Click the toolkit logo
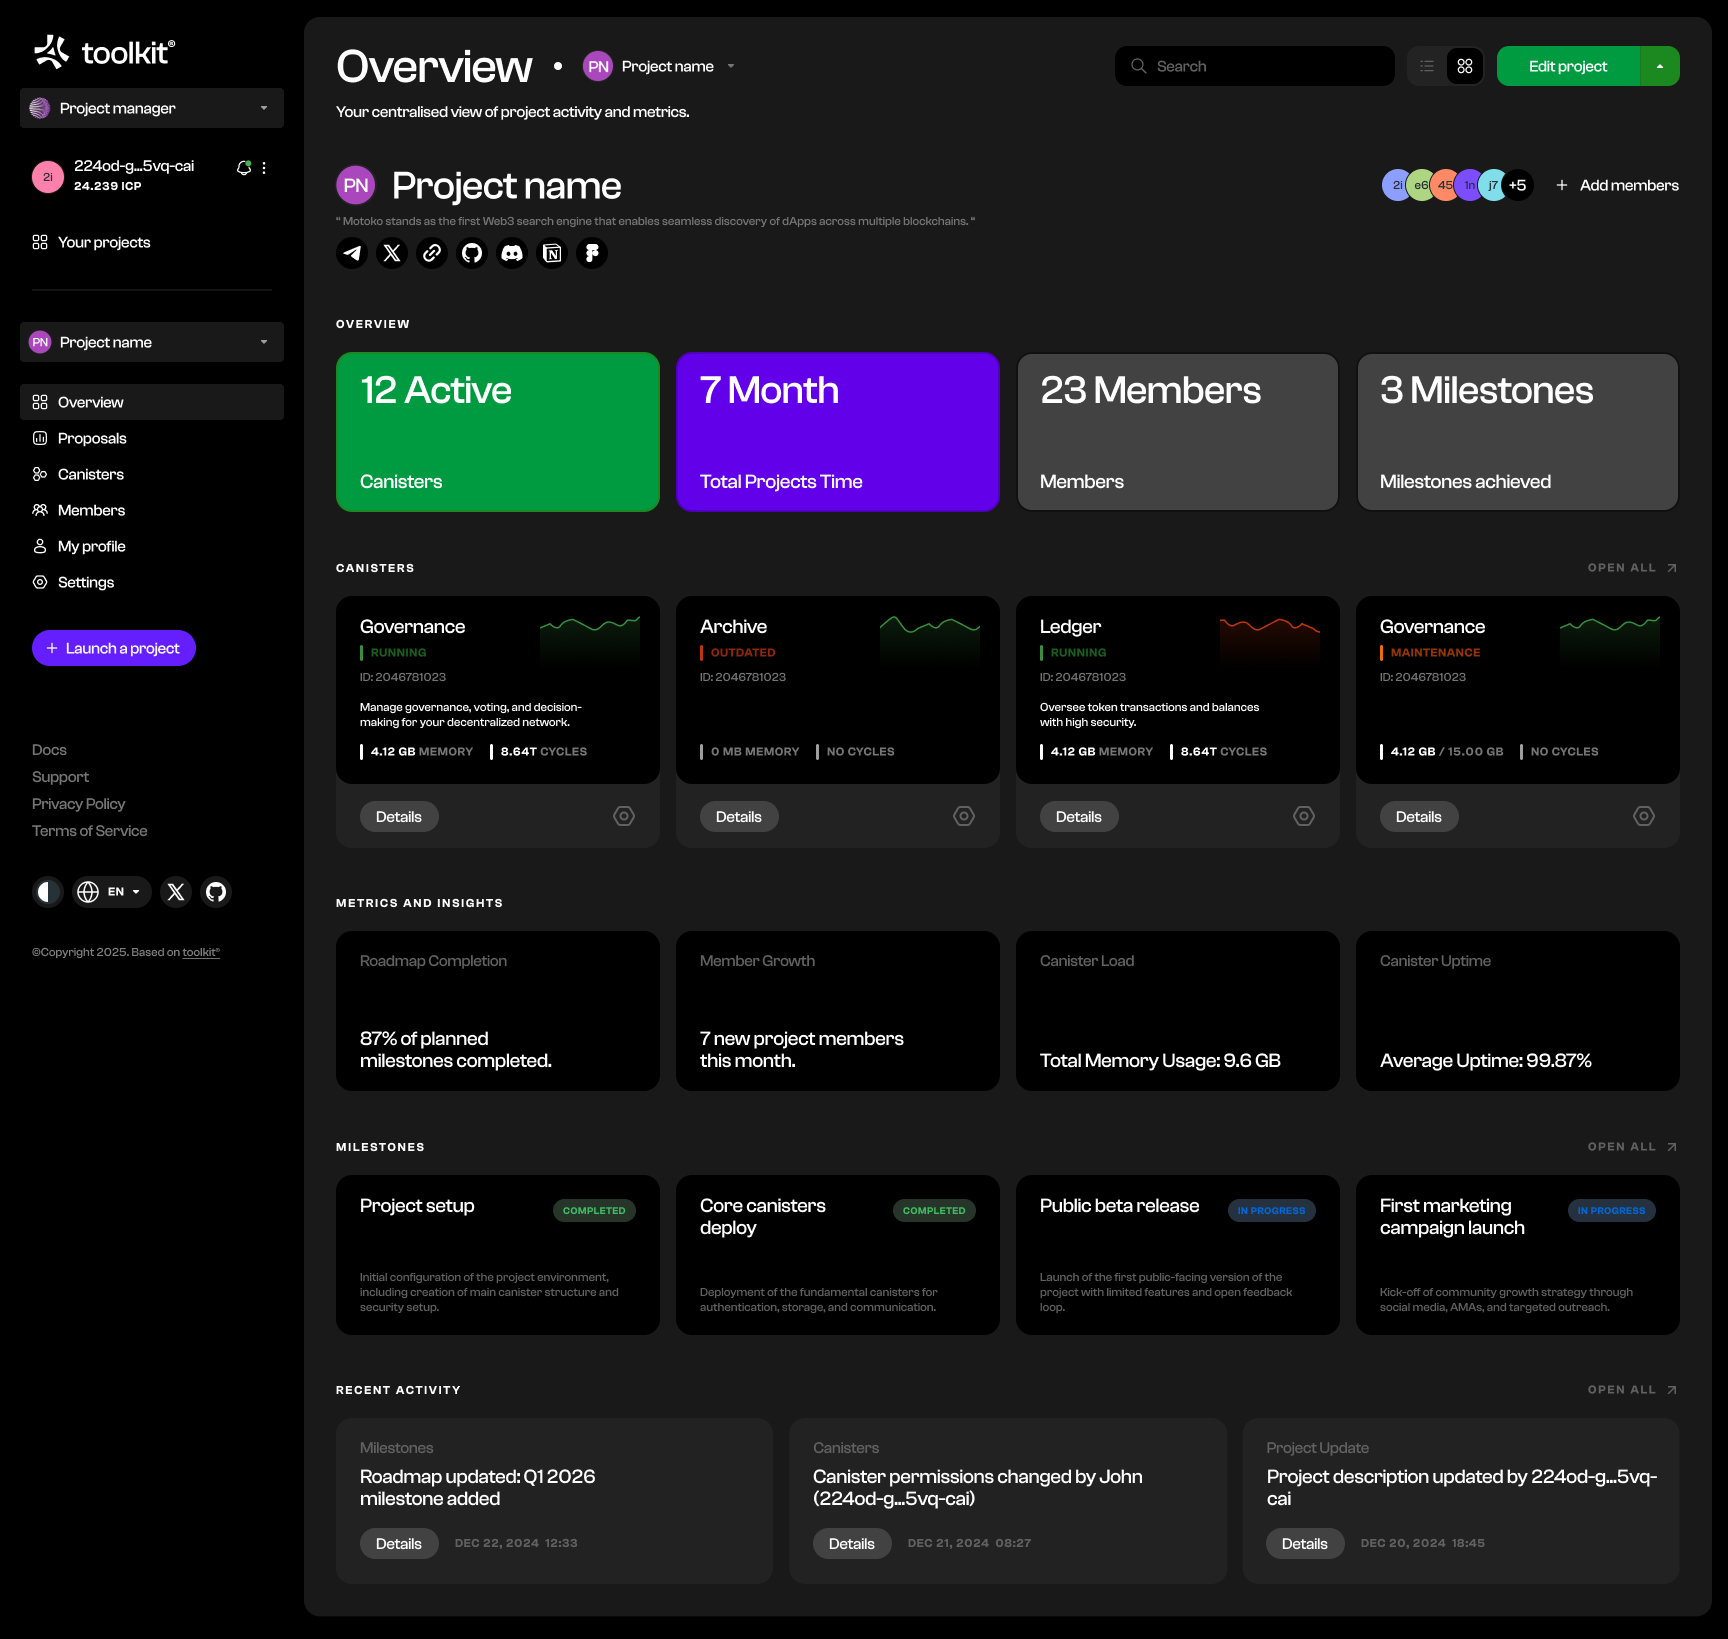1728x1639 pixels. (104, 52)
